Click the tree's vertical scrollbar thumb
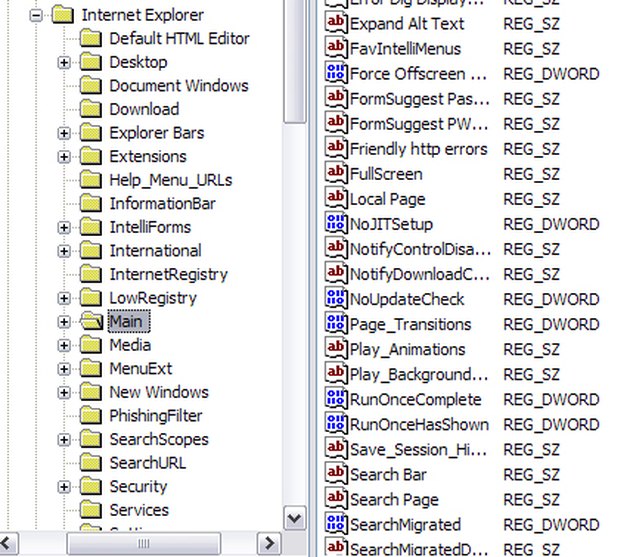630x557 pixels. coord(295,60)
